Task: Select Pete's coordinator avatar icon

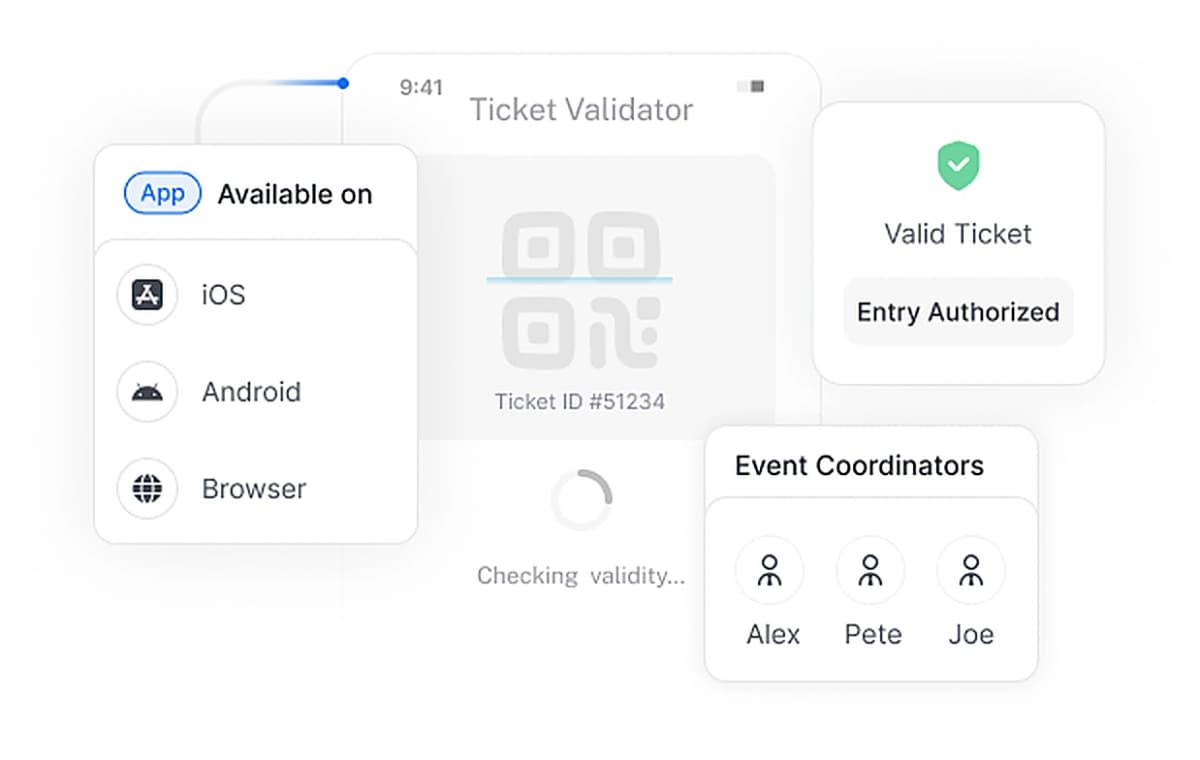Action: (x=871, y=571)
